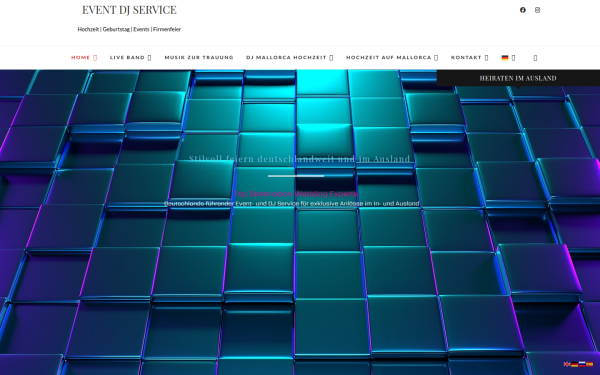
Task: Click 'Top Destination Wedding Experte' text
Action: pos(296,194)
